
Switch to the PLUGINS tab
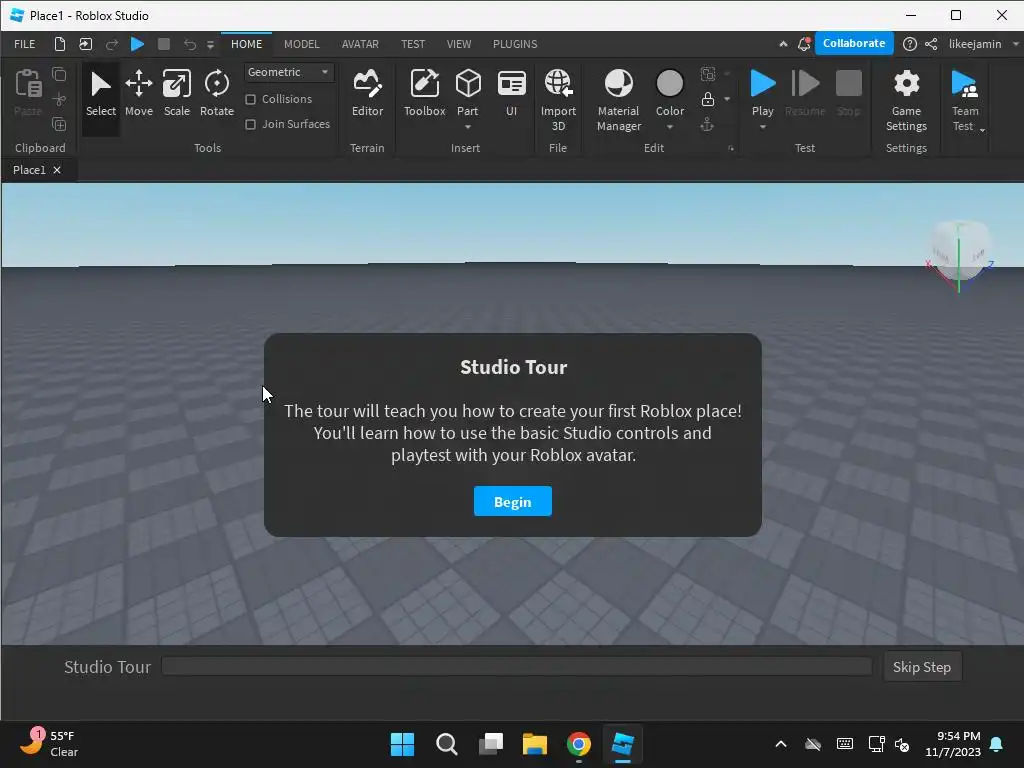pyautogui.click(x=515, y=44)
